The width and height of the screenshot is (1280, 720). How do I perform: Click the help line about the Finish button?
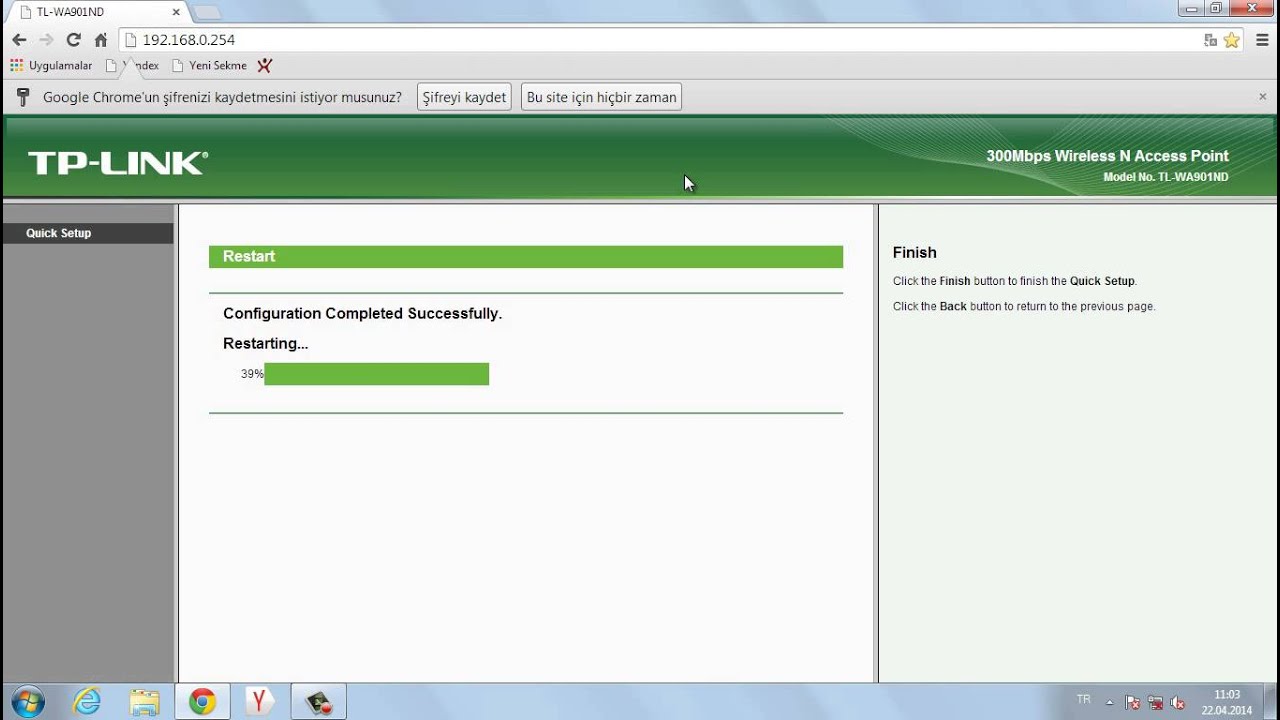coord(1015,282)
